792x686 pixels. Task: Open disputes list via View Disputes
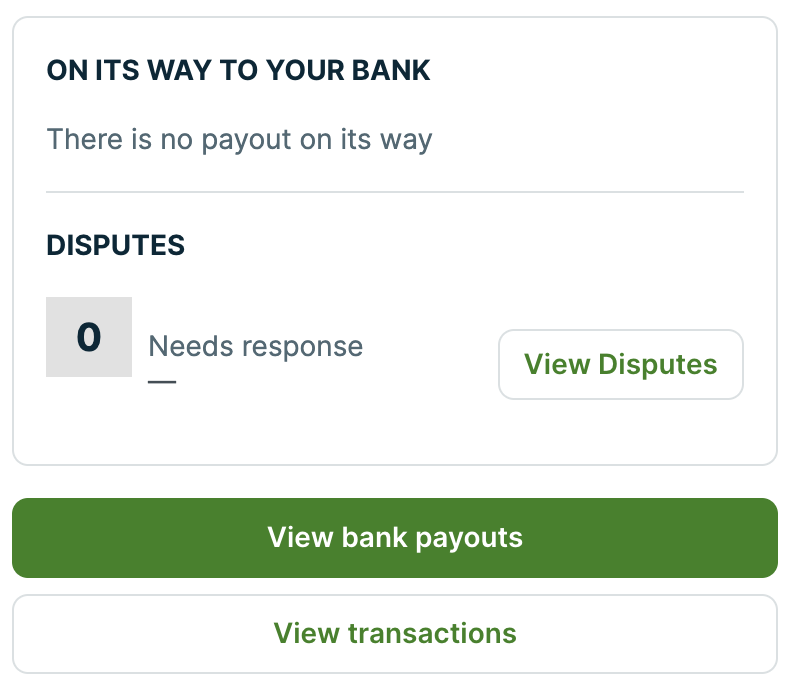click(620, 364)
